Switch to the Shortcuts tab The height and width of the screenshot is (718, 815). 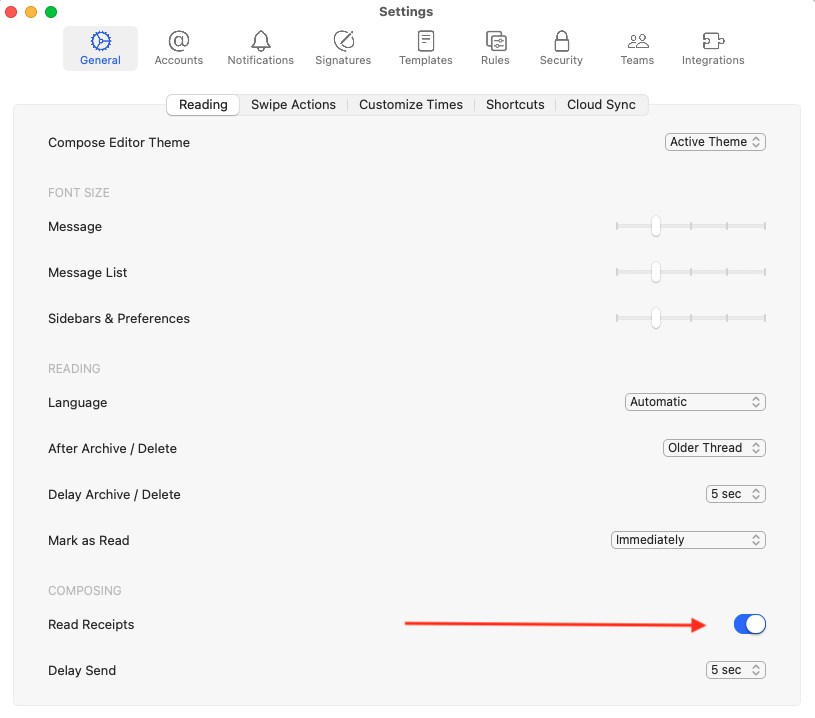tap(515, 105)
